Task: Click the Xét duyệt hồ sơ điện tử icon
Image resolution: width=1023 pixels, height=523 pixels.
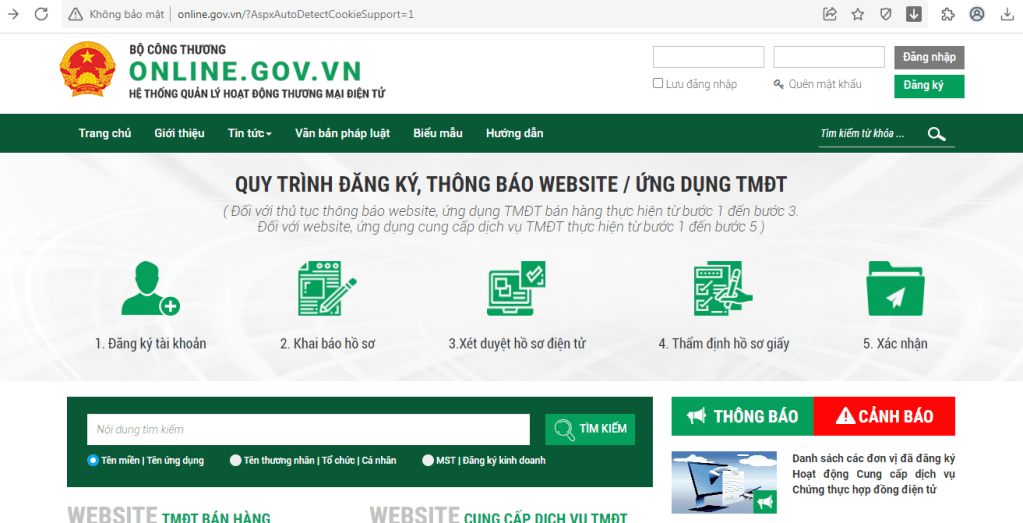Action: click(x=516, y=289)
